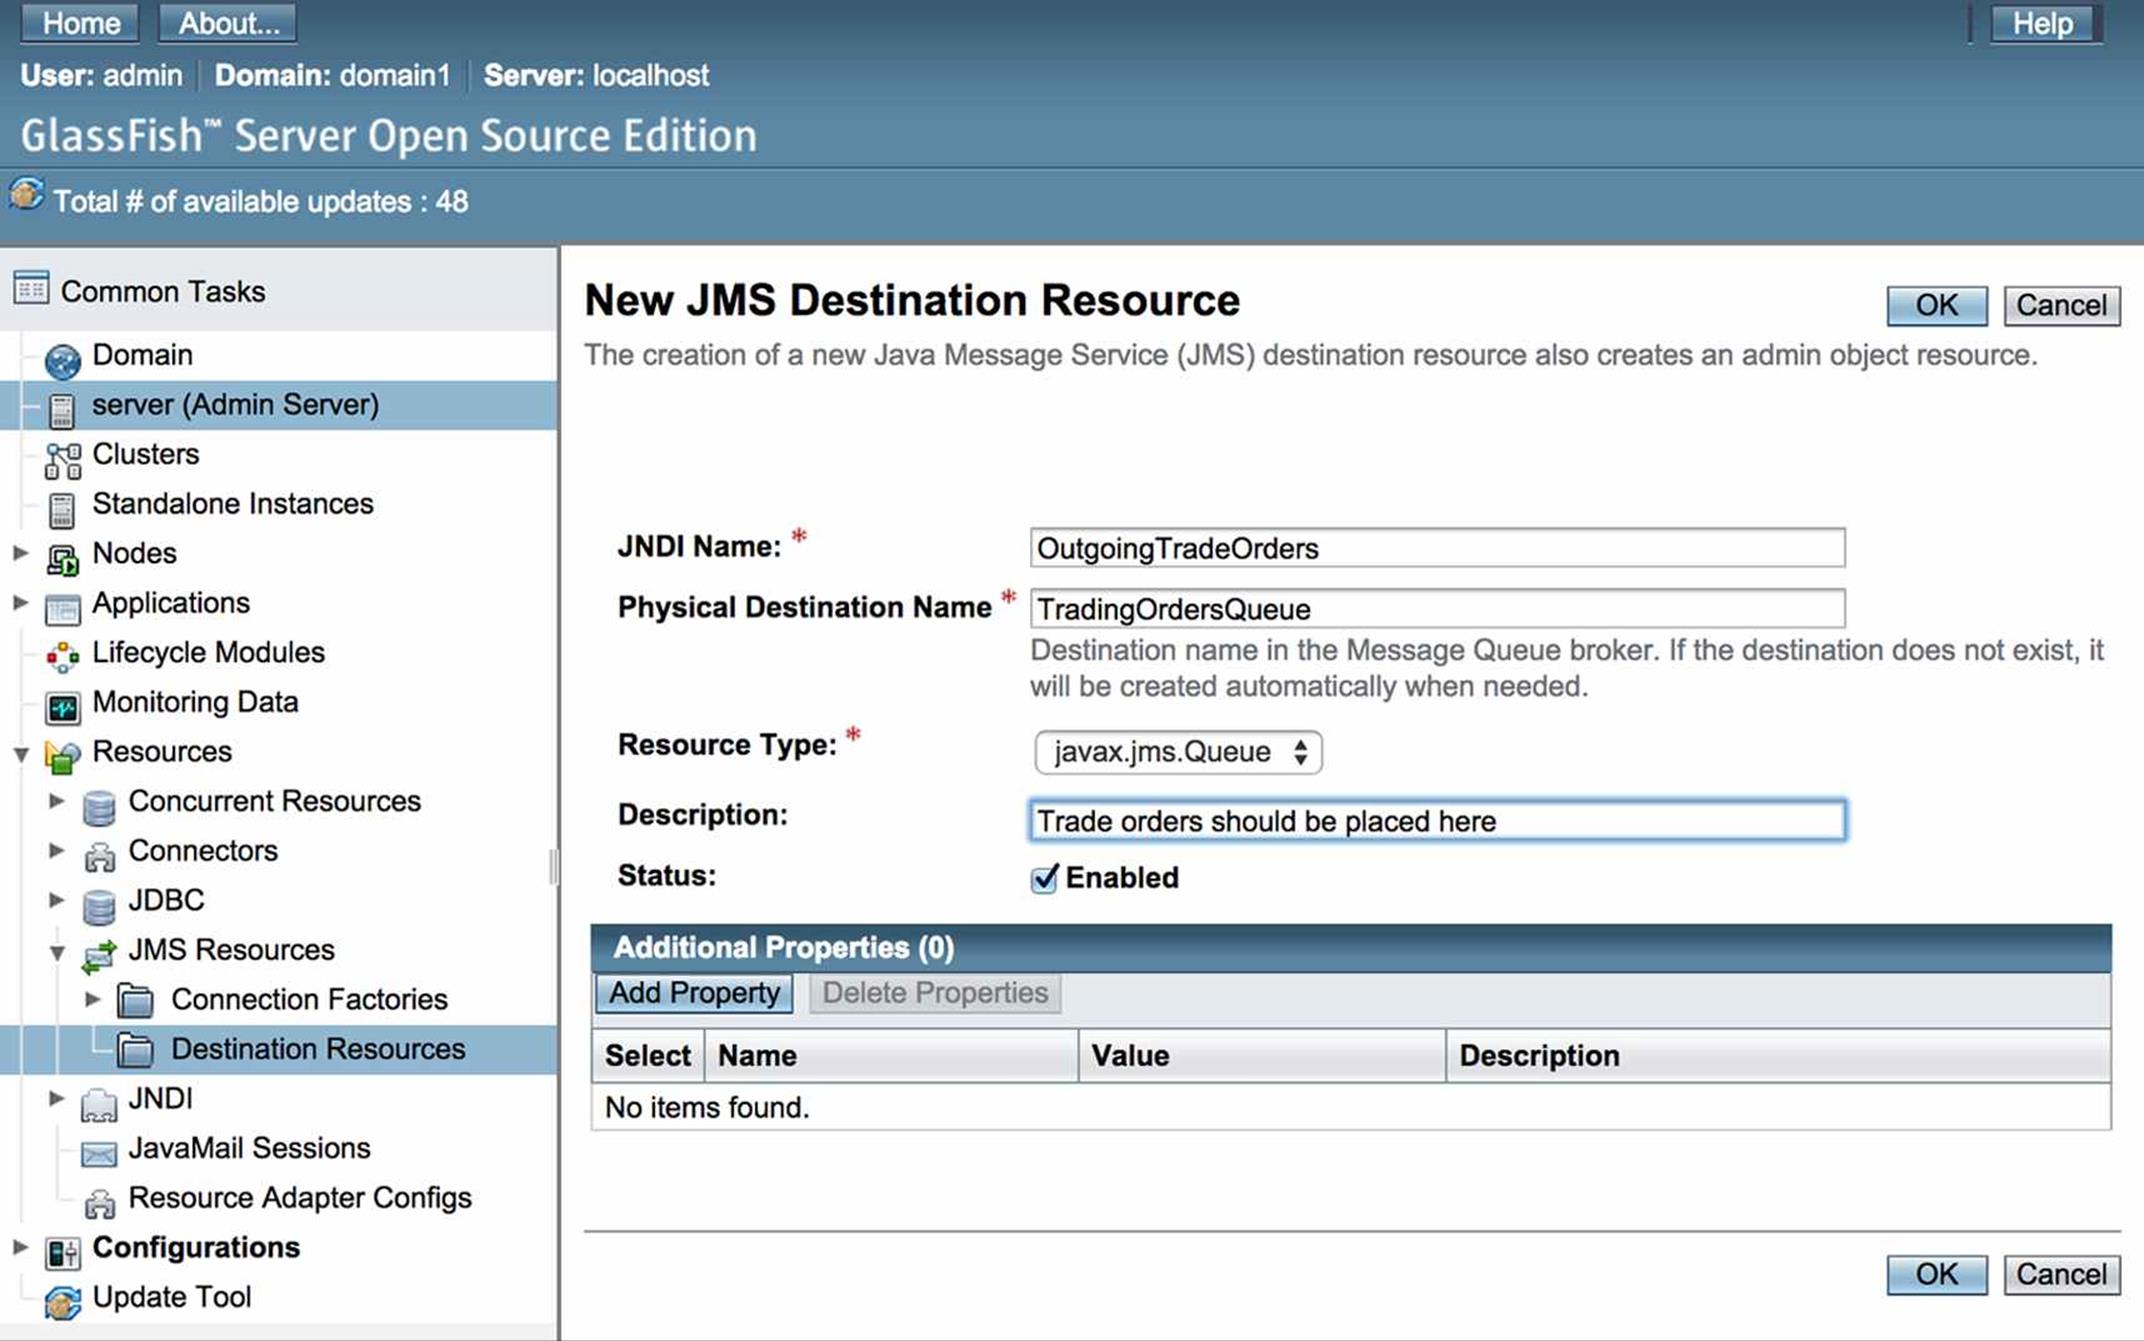Click the Lifecycle Modules icon
Viewport: 2144px width, 1341px height.
click(x=62, y=657)
